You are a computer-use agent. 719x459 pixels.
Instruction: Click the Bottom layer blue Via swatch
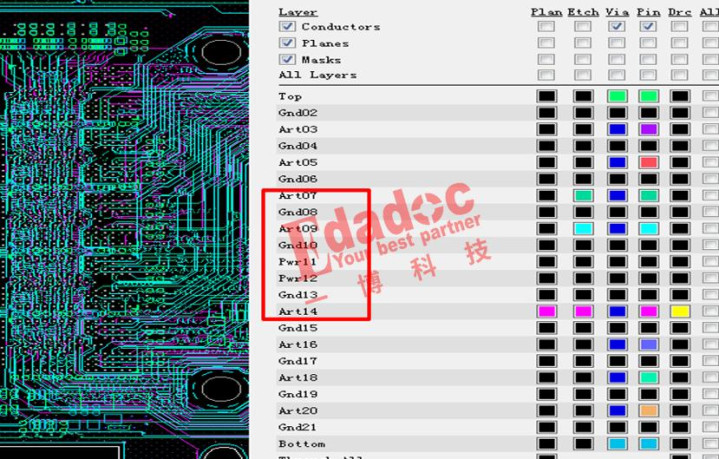click(617, 444)
